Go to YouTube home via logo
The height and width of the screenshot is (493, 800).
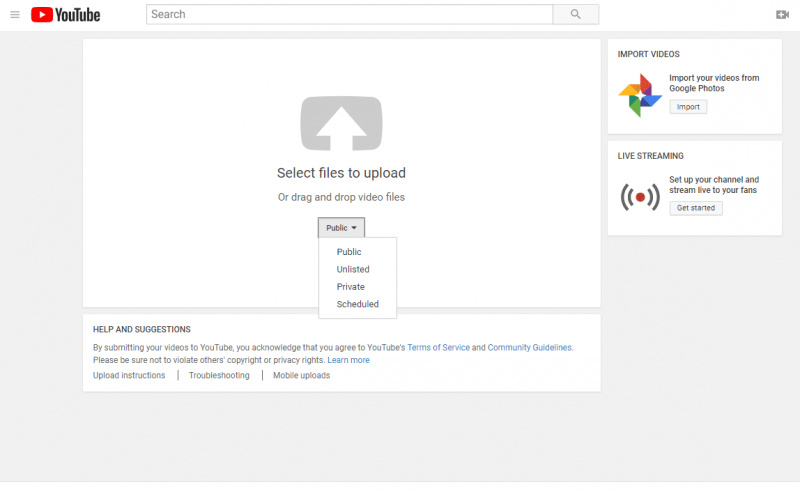[x=65, y=15]
